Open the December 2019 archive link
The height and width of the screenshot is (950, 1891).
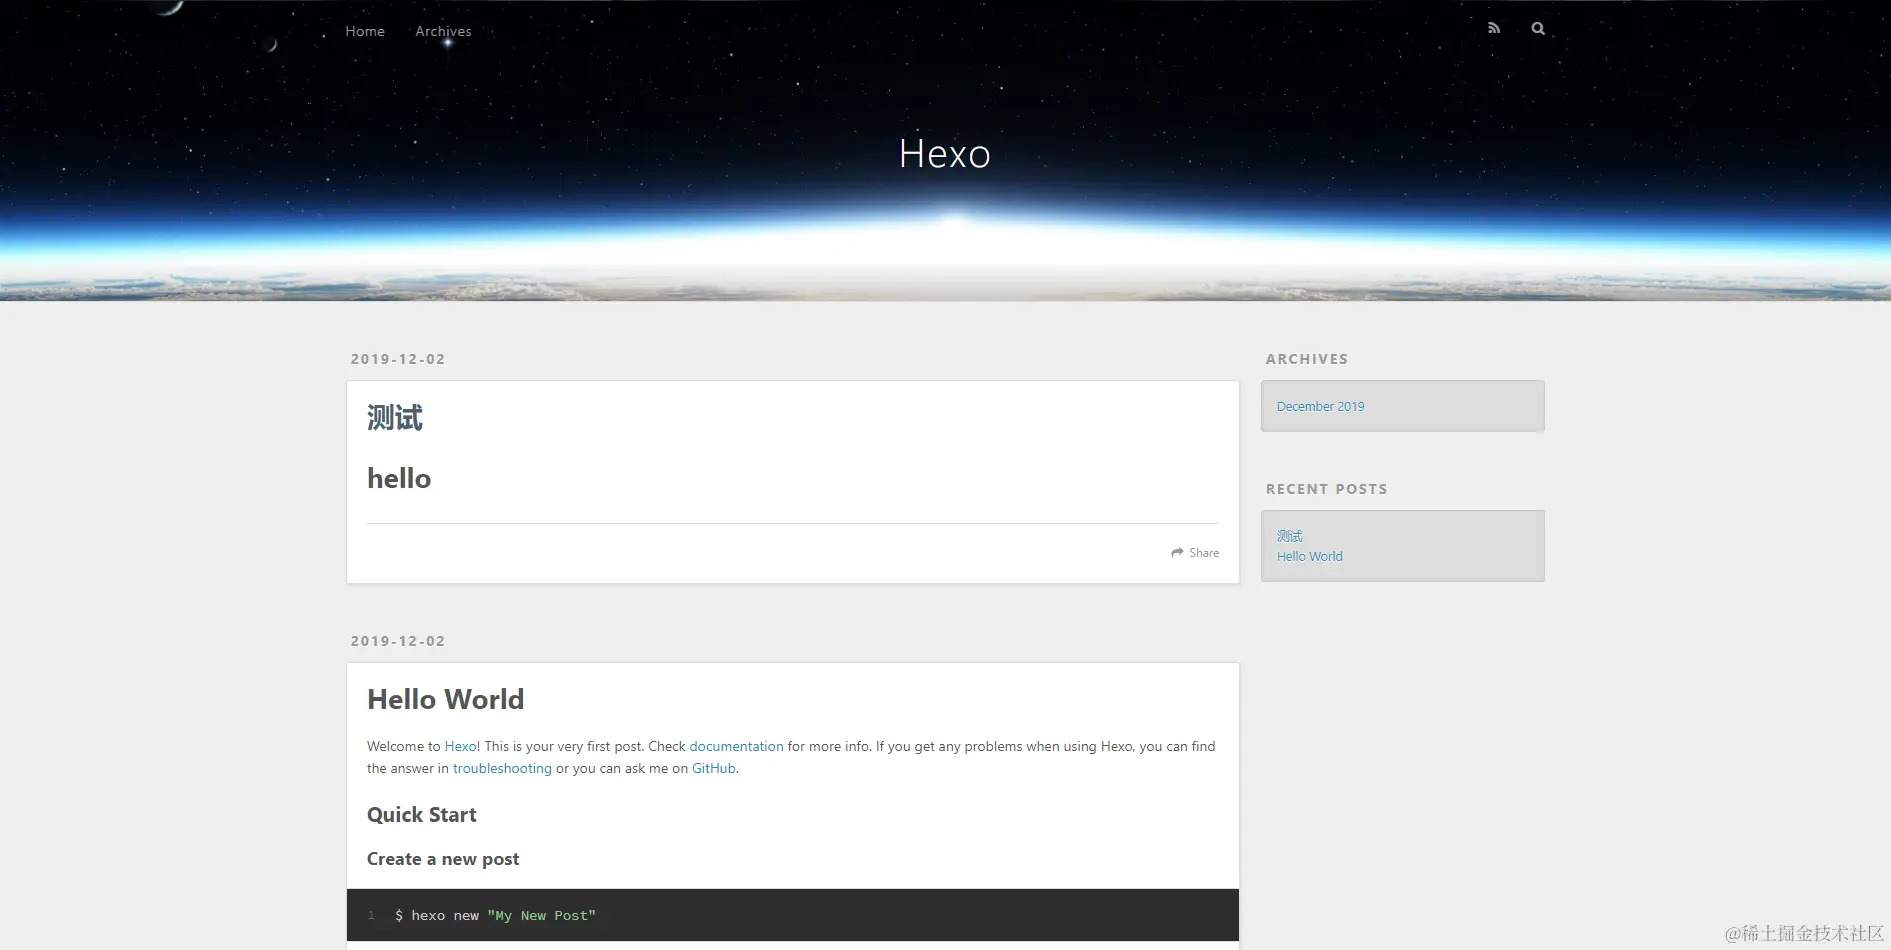1320,406
